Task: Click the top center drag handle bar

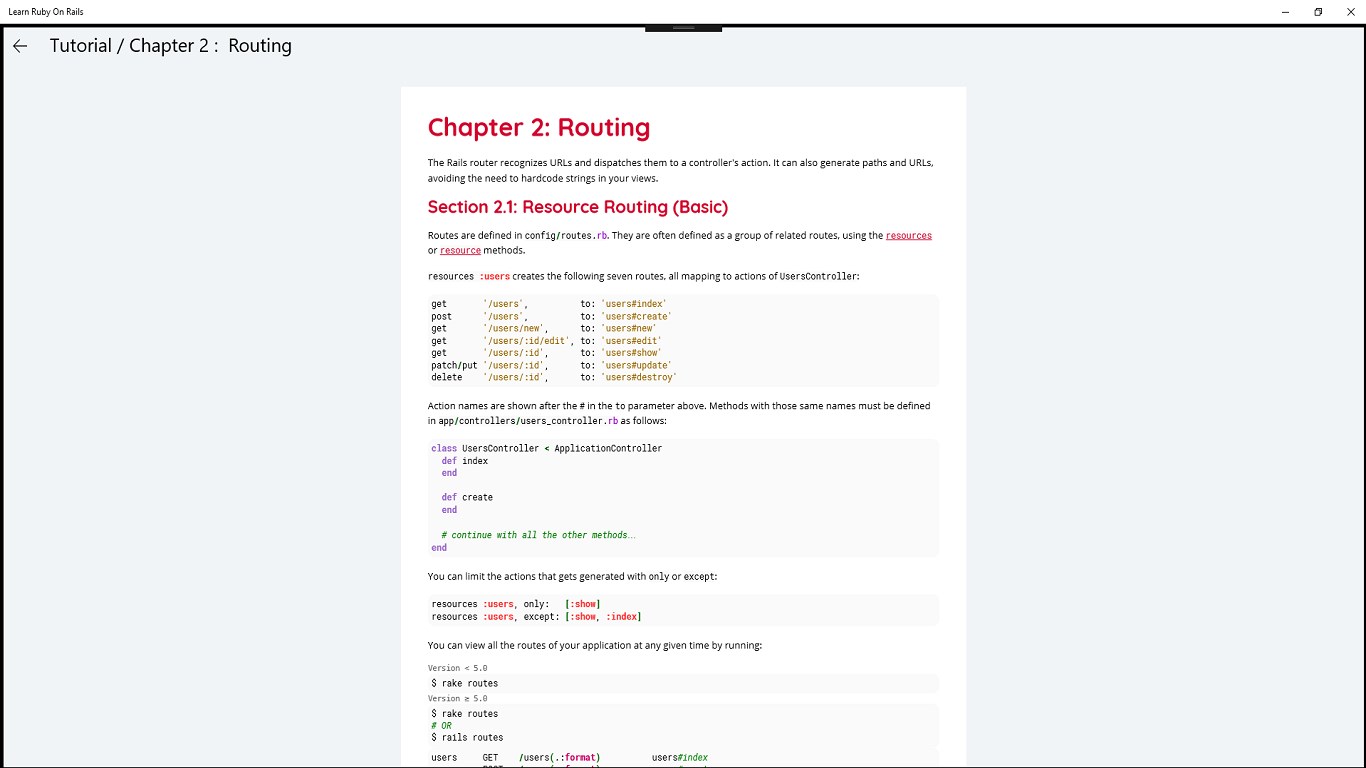Action: [x=683, y=28]
